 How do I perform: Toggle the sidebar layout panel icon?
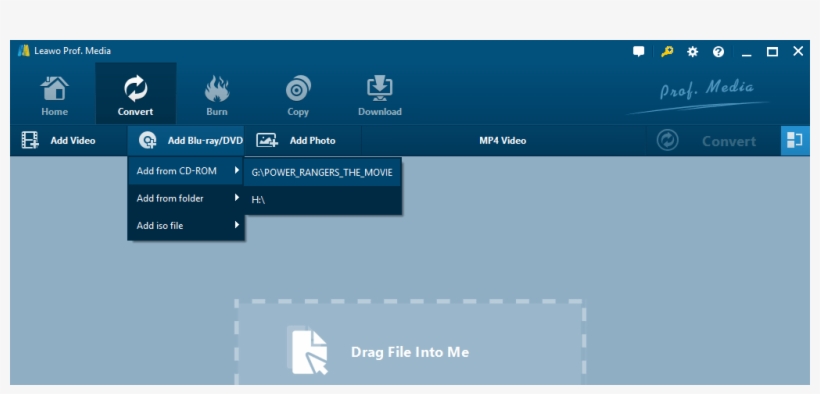[795, 140]
